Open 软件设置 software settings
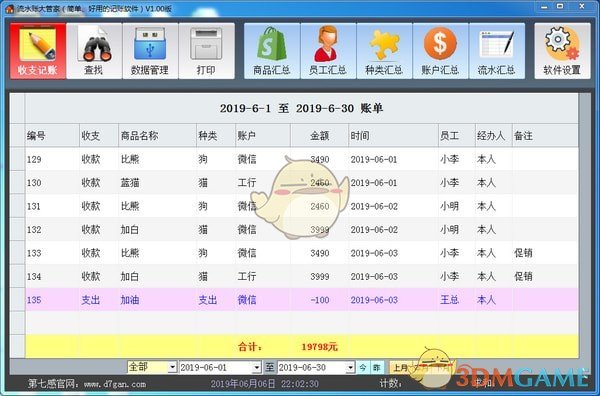This screenshot has height=396, width=600. coord(562,51)
